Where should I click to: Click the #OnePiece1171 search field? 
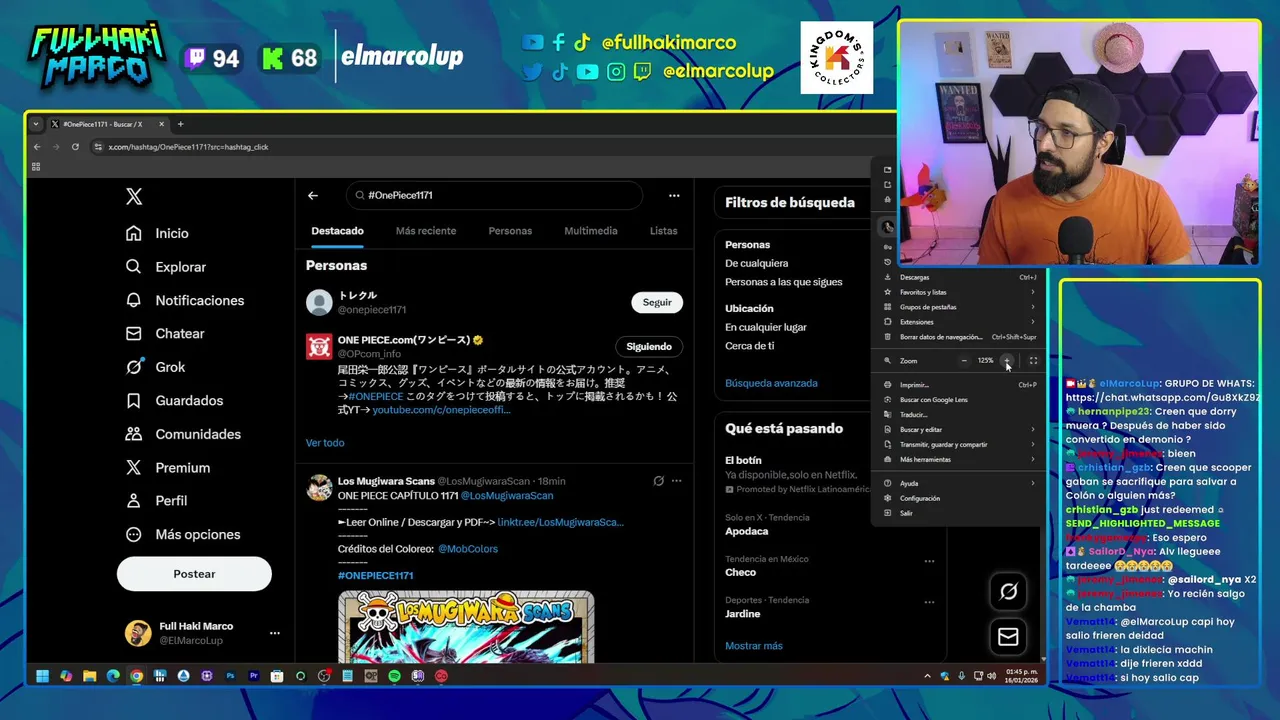(494, 196)
